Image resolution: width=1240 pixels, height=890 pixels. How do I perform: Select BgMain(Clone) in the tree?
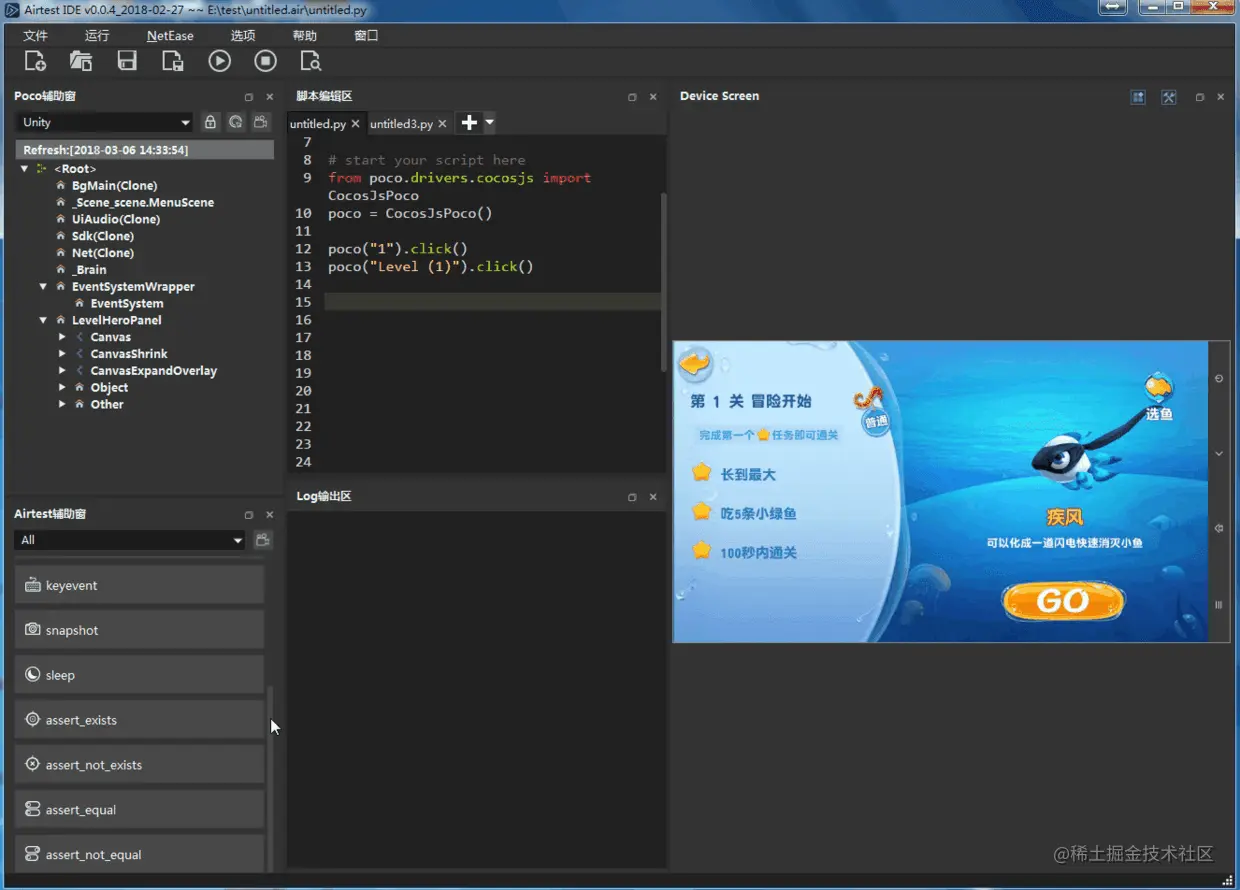114,186
